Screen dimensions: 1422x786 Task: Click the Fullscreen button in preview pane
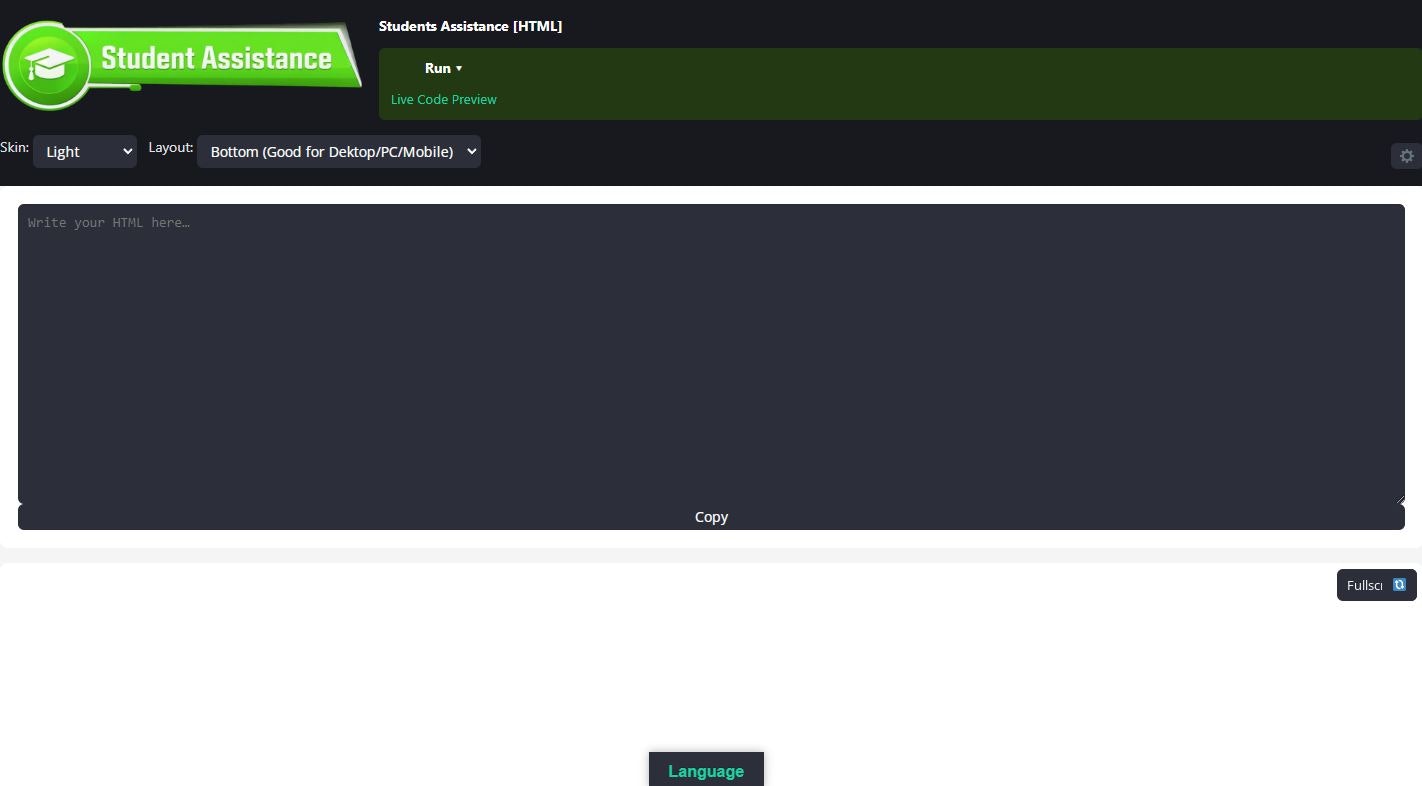pos(1365,585)
